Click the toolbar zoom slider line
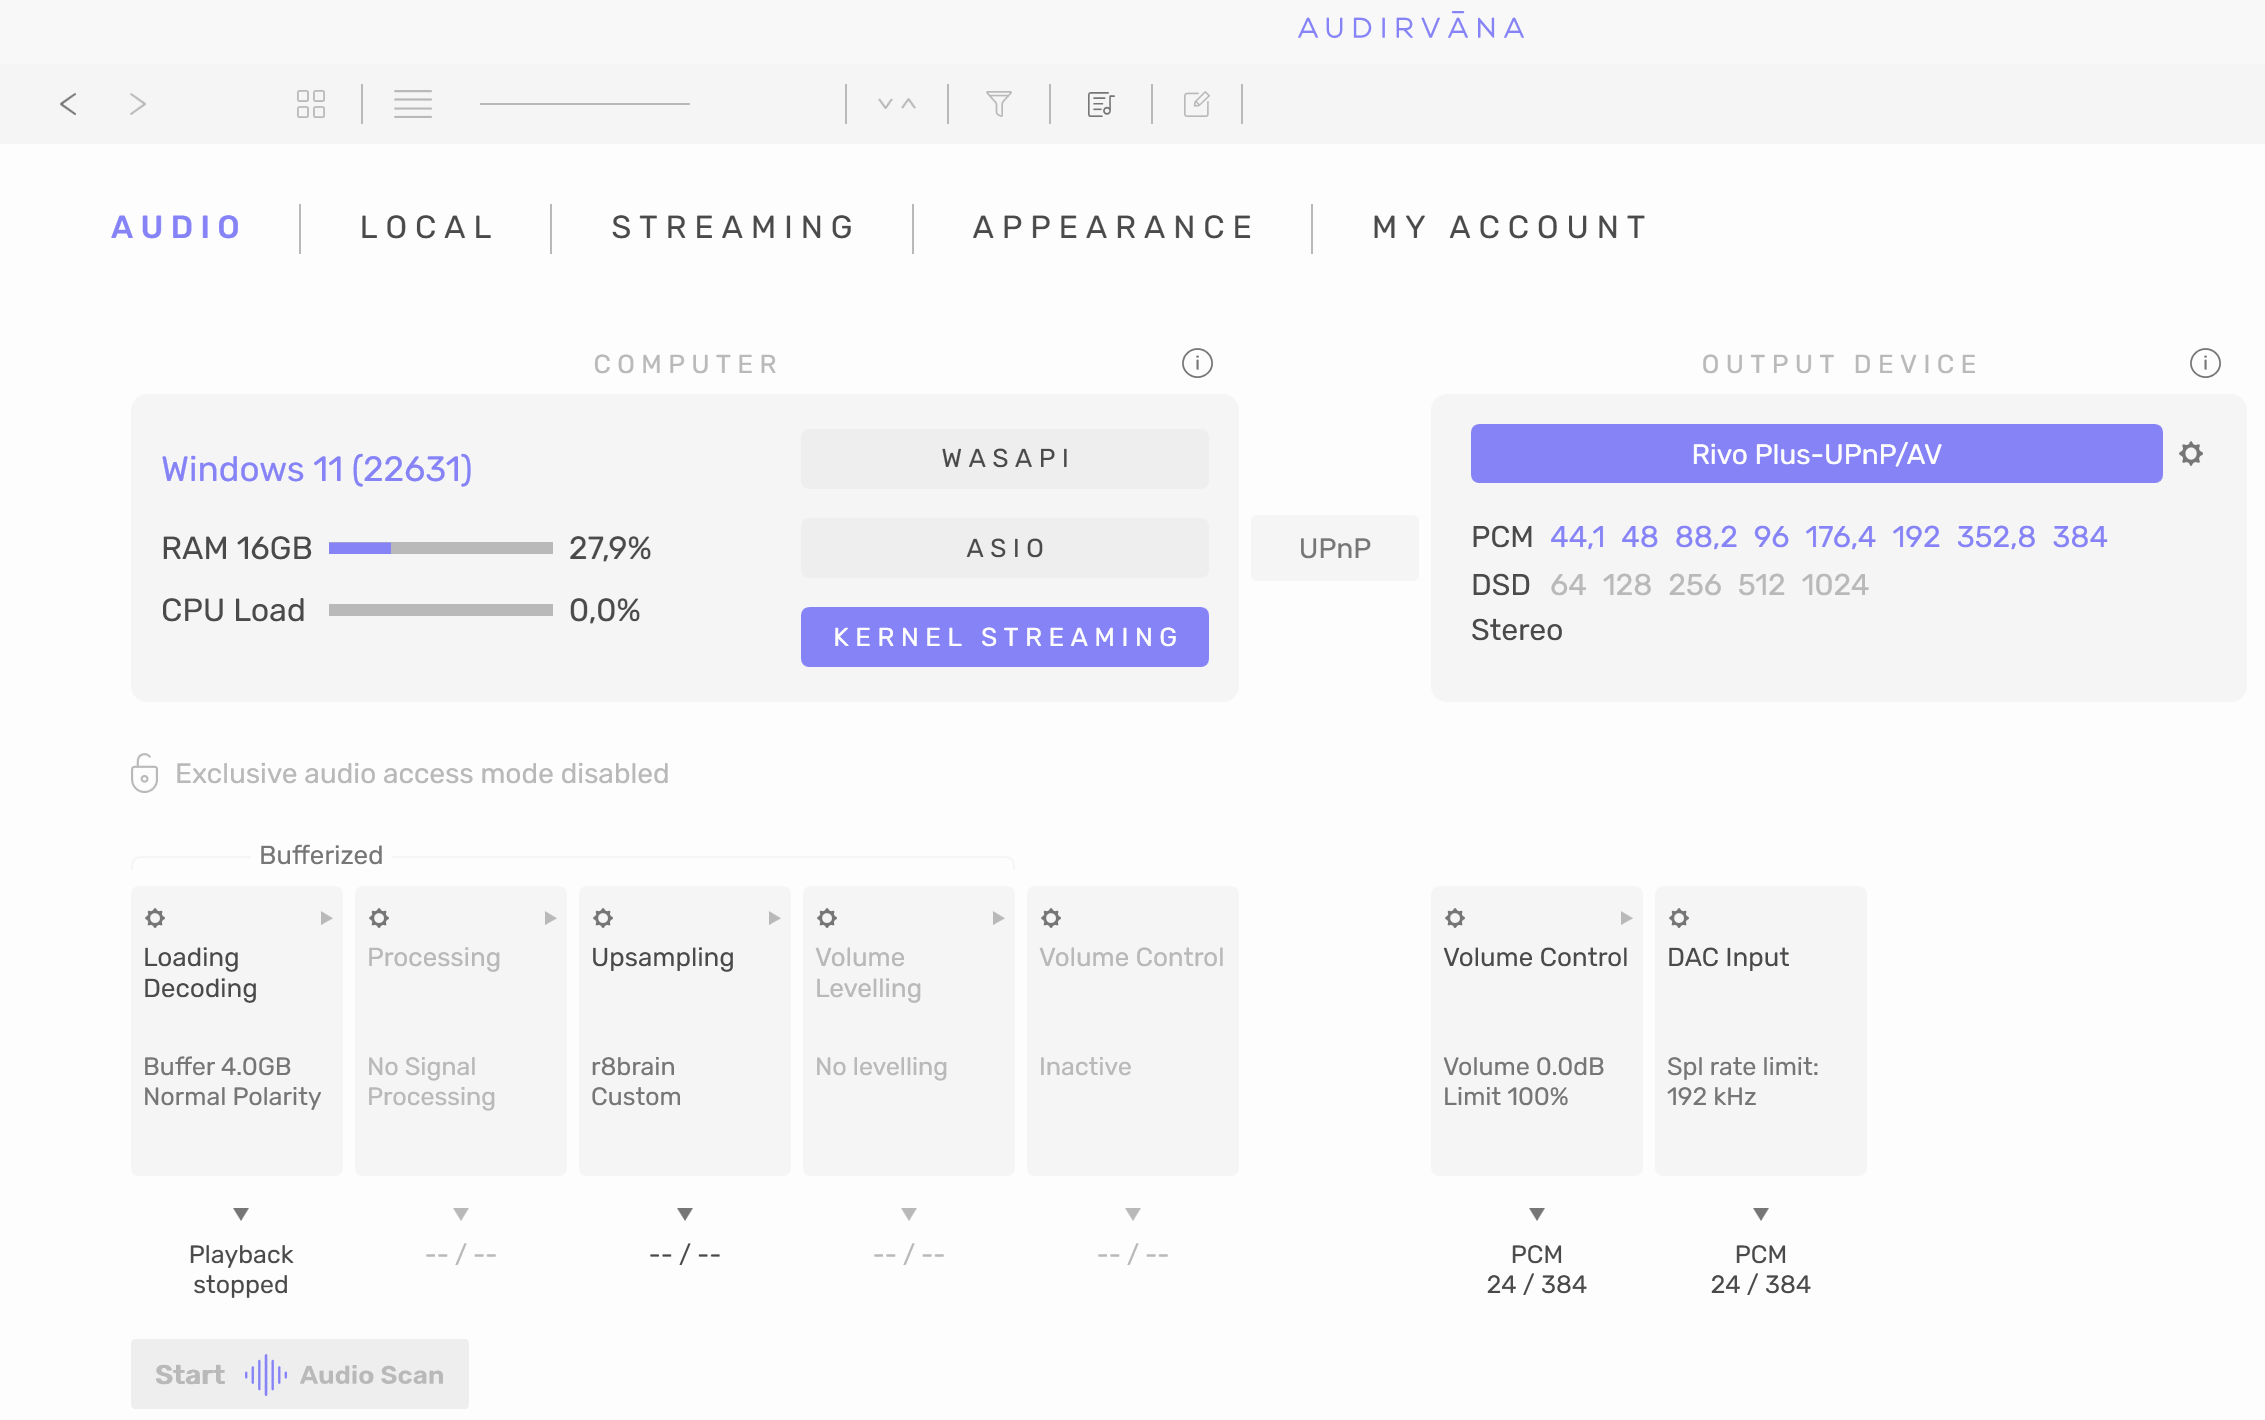The height and width of the screenshot is (1420, 2265). point(584,104)
